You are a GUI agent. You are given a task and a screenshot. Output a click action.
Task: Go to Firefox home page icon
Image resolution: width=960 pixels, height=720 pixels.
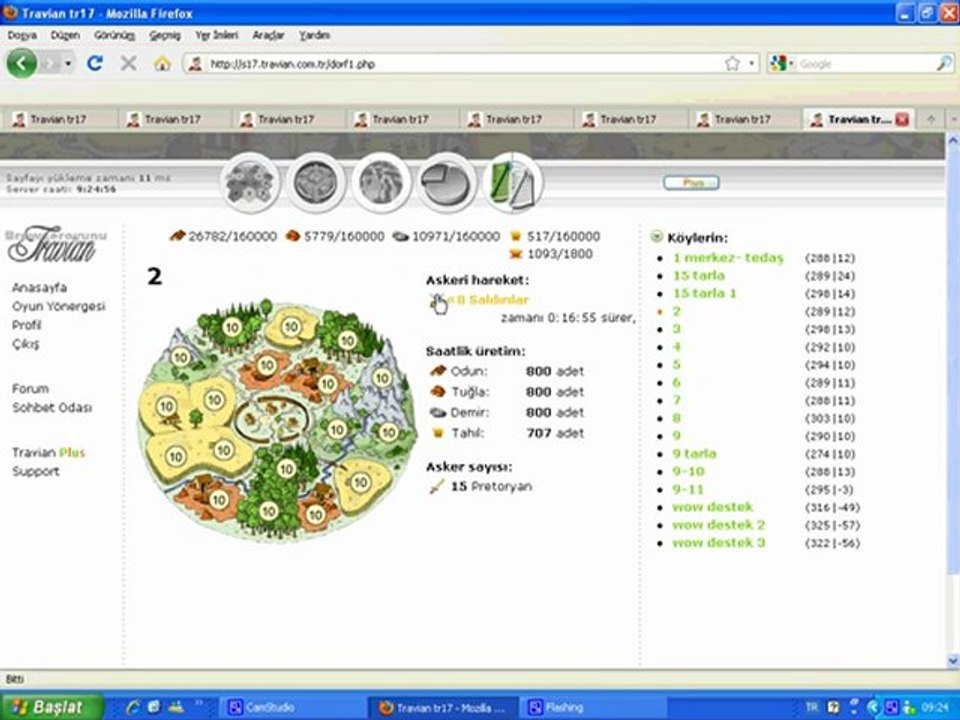(x=162, y=63)
